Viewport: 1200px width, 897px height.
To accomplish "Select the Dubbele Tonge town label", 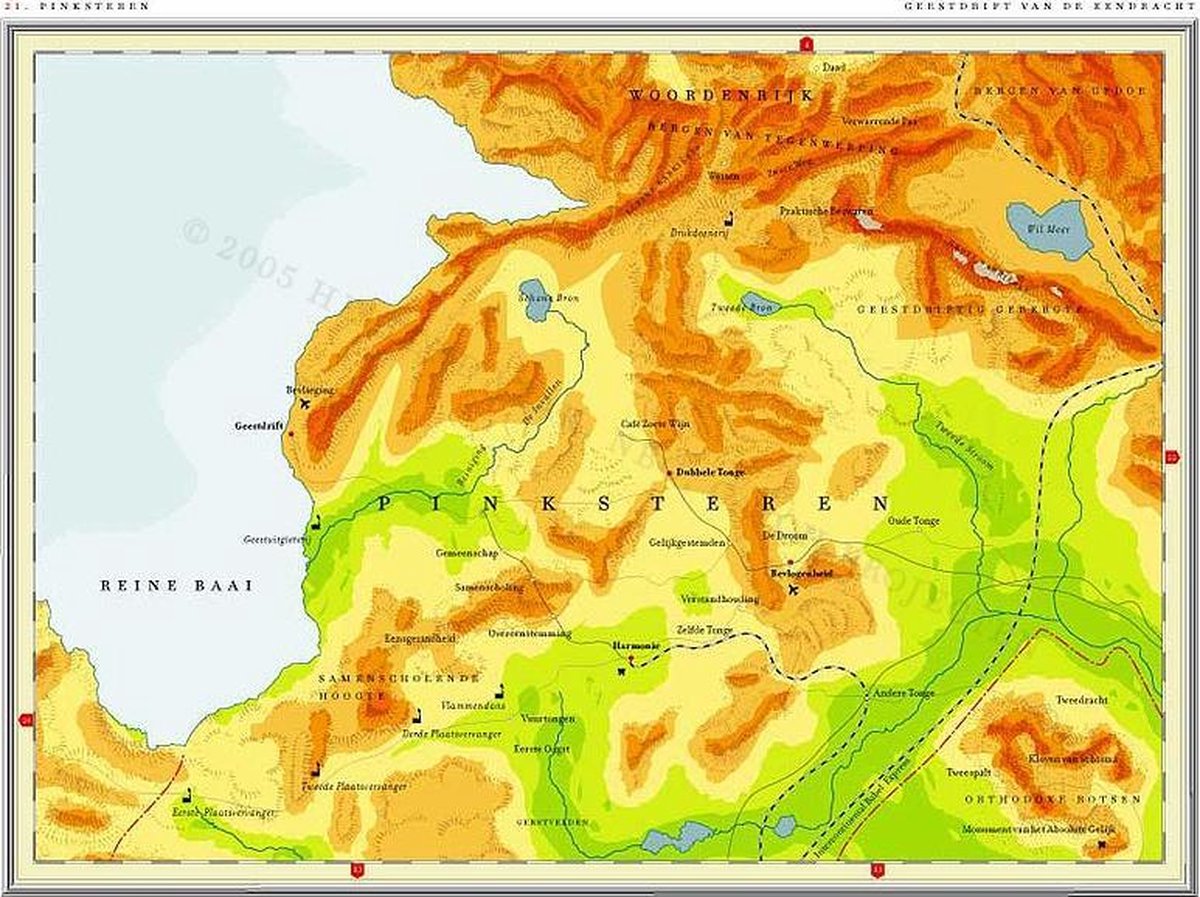I will tap(711, 471).
